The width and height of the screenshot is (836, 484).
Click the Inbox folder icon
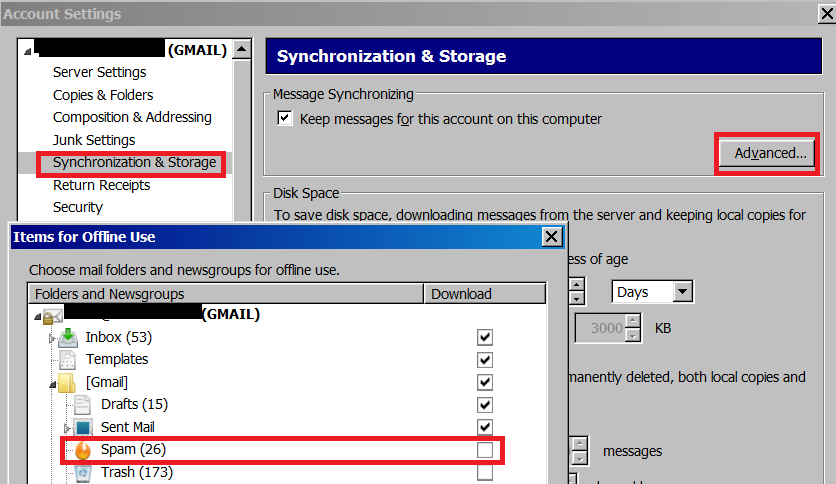(x=68, y=338)
